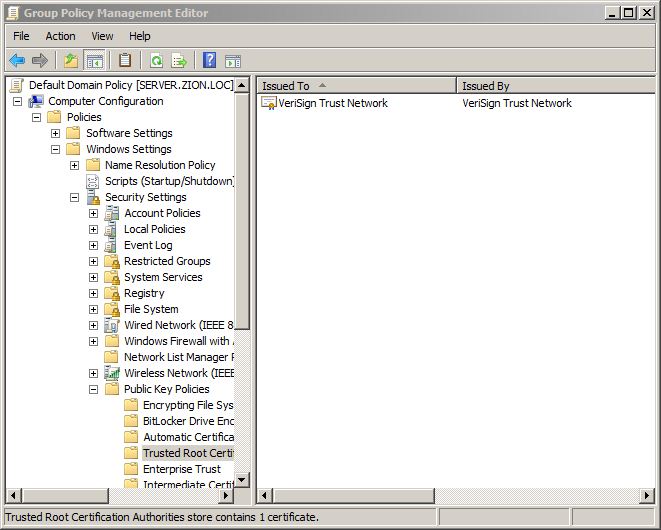This screenshot has height=530, width=661.
Task: Toggle the Show/Hide Action Pane icon
Action: (x=233, y=61)
